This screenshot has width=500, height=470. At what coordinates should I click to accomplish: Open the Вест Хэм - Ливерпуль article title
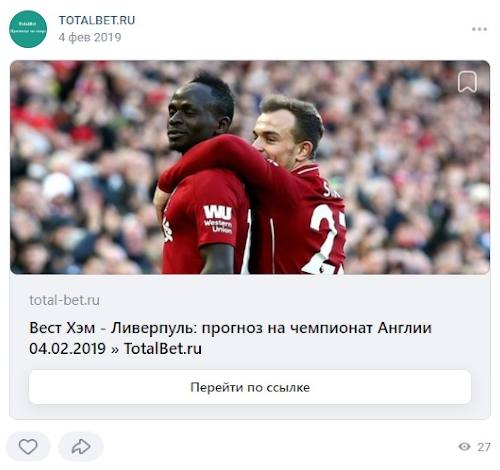(230, 328)
